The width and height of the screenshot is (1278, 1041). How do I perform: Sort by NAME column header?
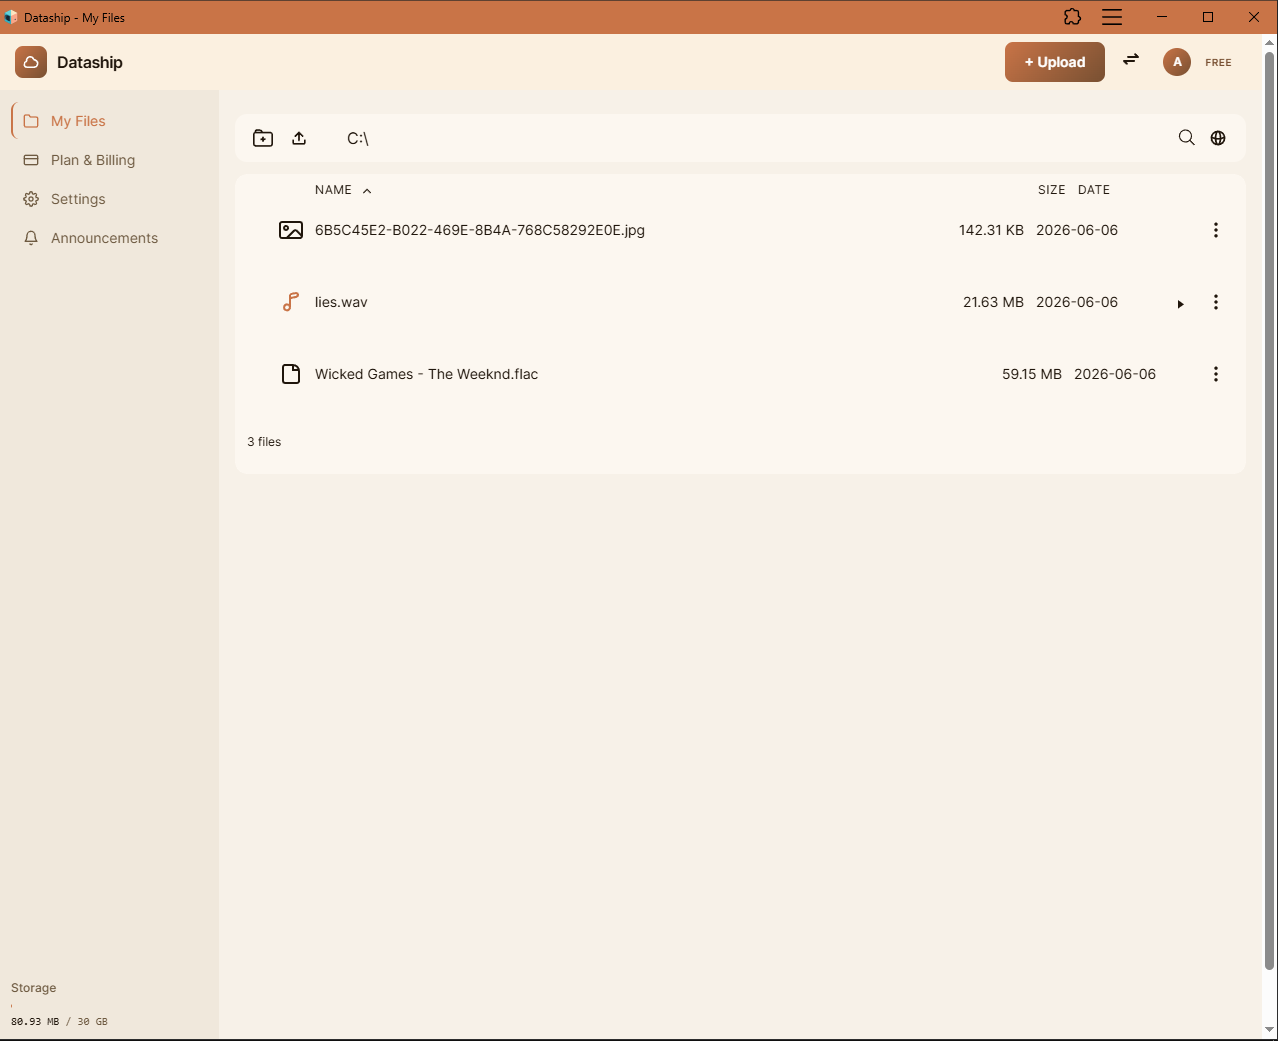[x=333, y=190]
